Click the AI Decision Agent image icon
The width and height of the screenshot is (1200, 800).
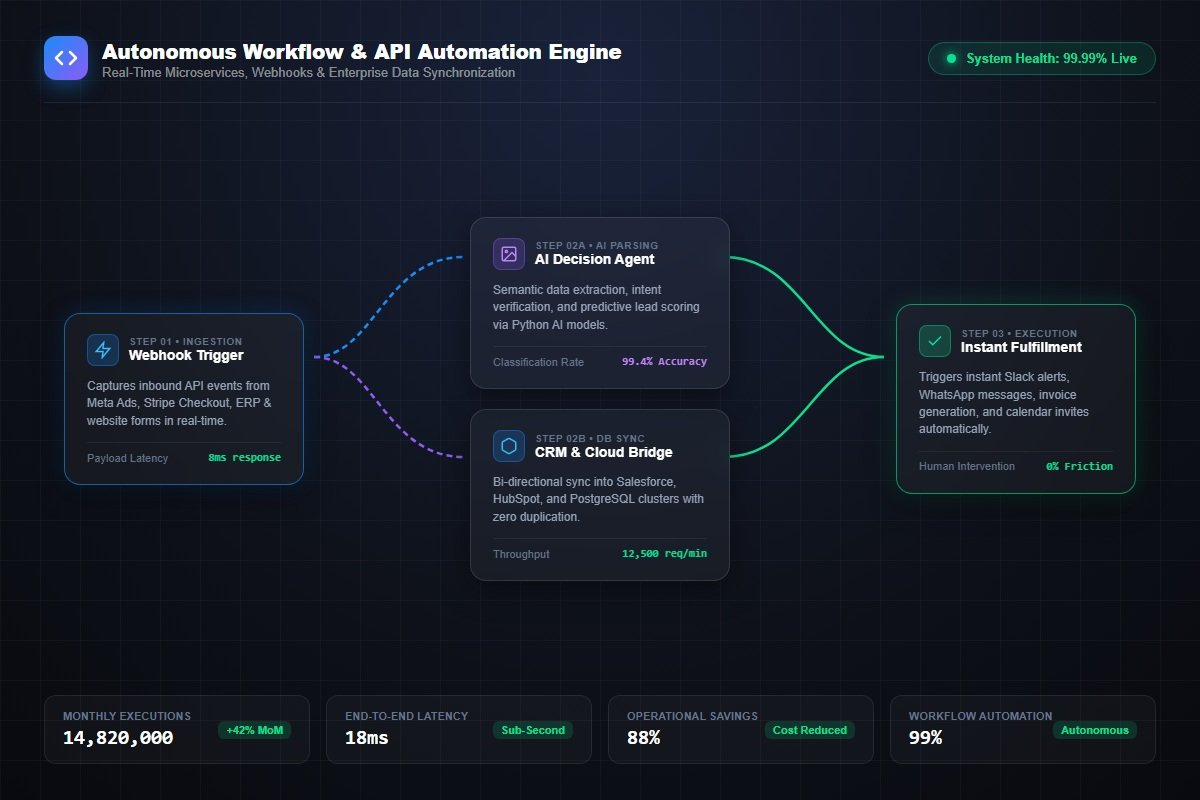click(509, 253)
